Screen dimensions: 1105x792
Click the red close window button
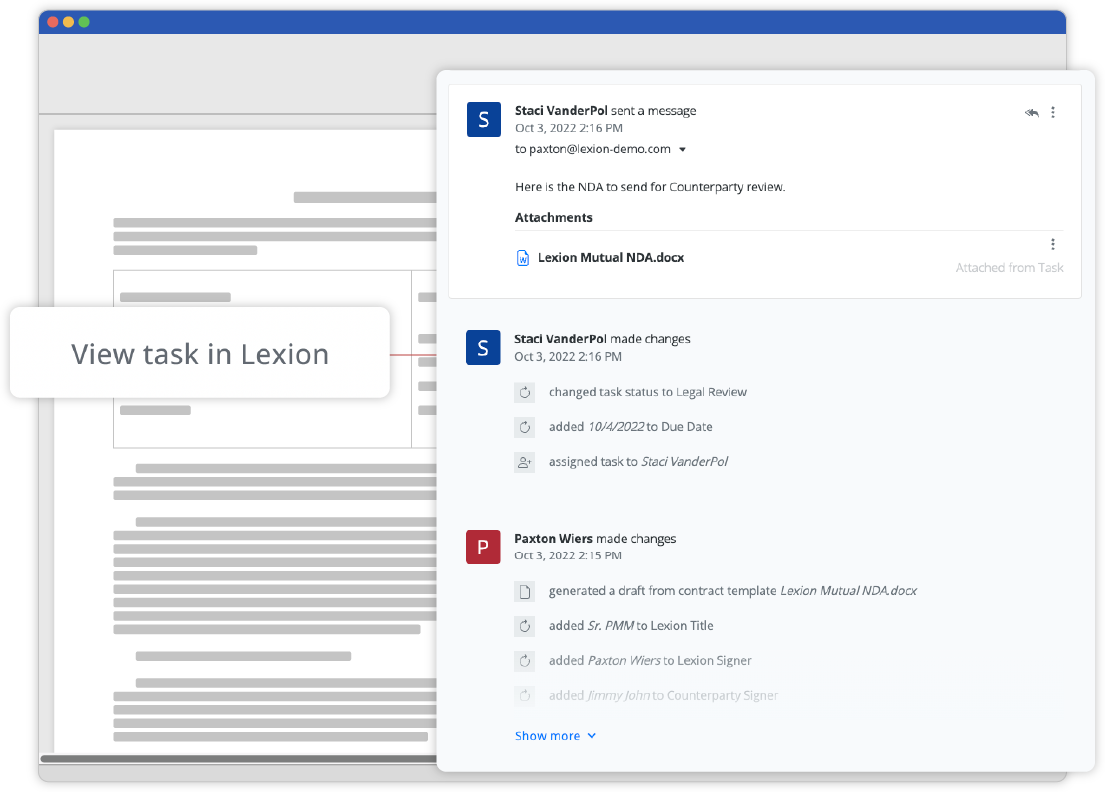tap(53, 22)
